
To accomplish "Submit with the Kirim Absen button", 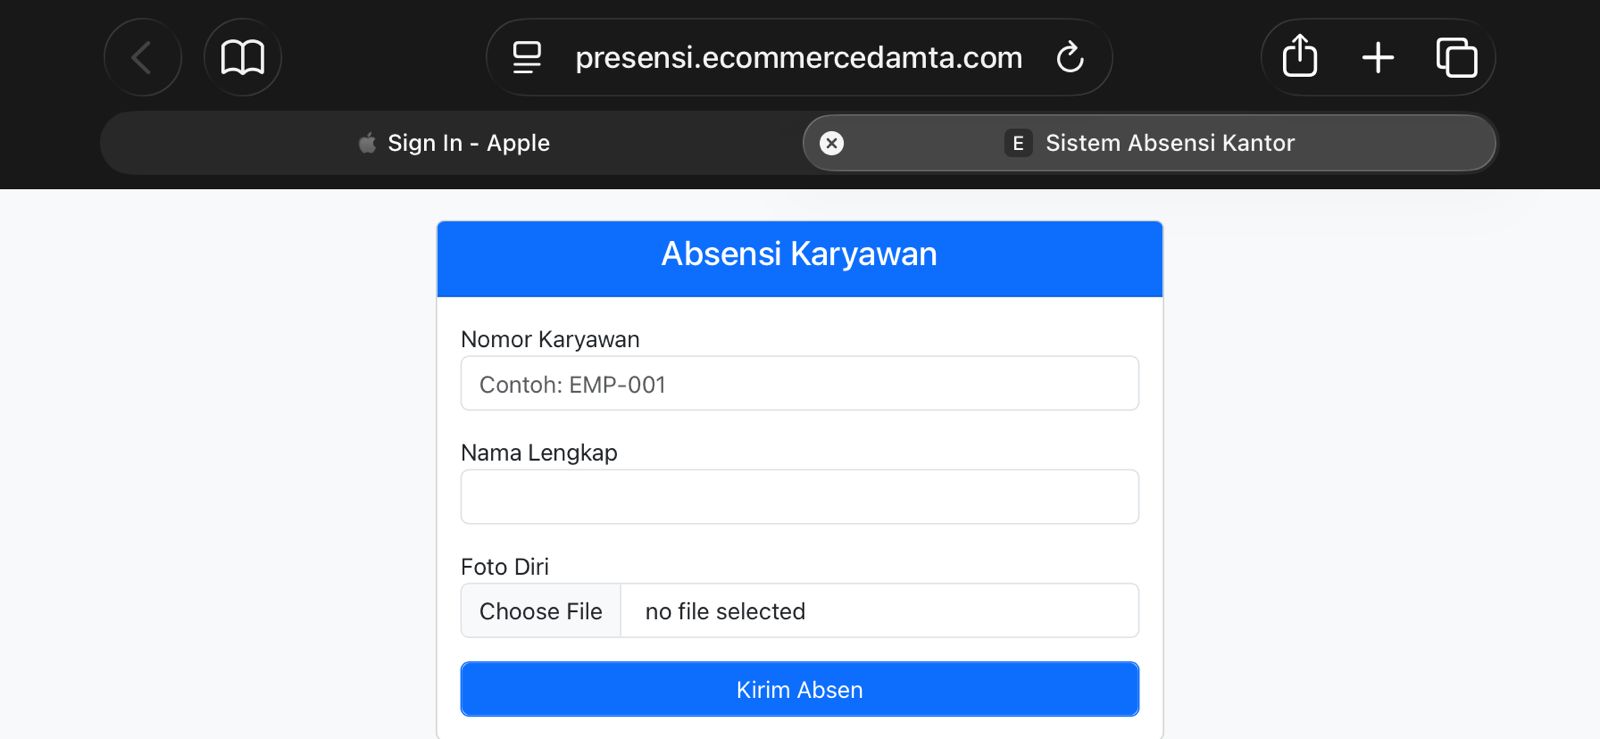I will click(x=799, y=689).
